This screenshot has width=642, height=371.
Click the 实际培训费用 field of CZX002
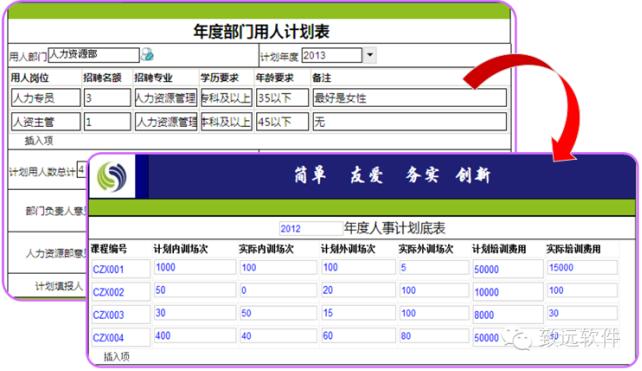coord(582,290)
